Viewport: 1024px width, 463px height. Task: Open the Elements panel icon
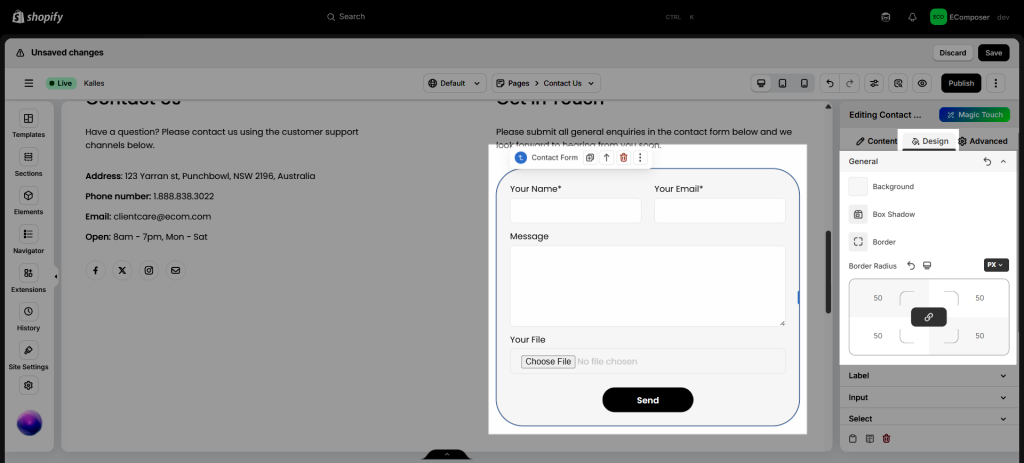pos(28,196)
